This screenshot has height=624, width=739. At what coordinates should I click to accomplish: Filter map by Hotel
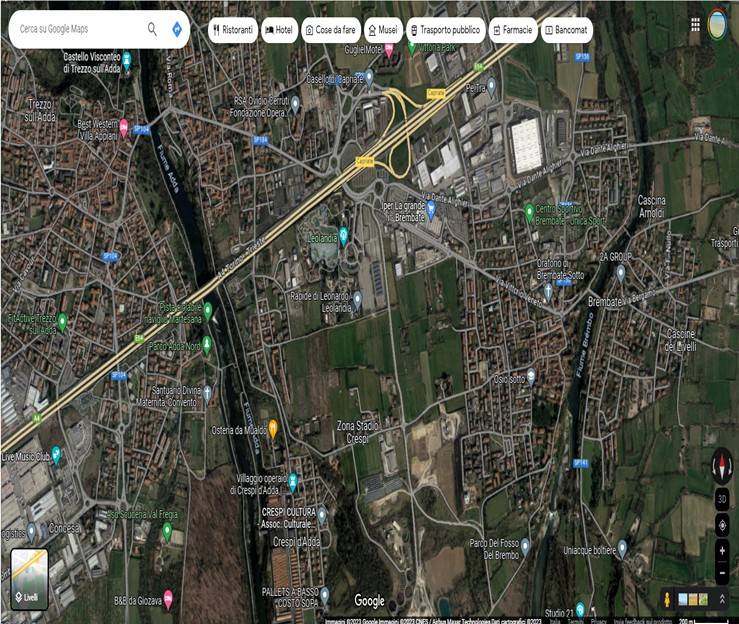tap(280, 30)
